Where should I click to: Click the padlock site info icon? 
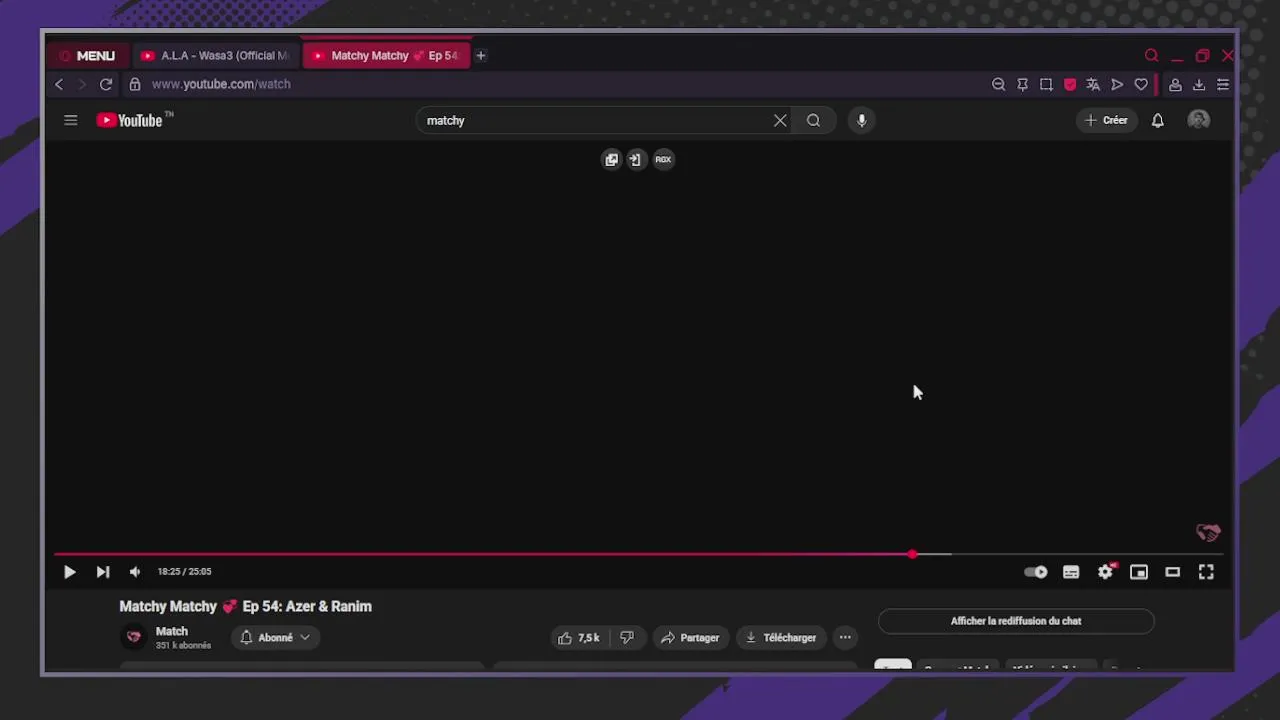tap(135, 85)
